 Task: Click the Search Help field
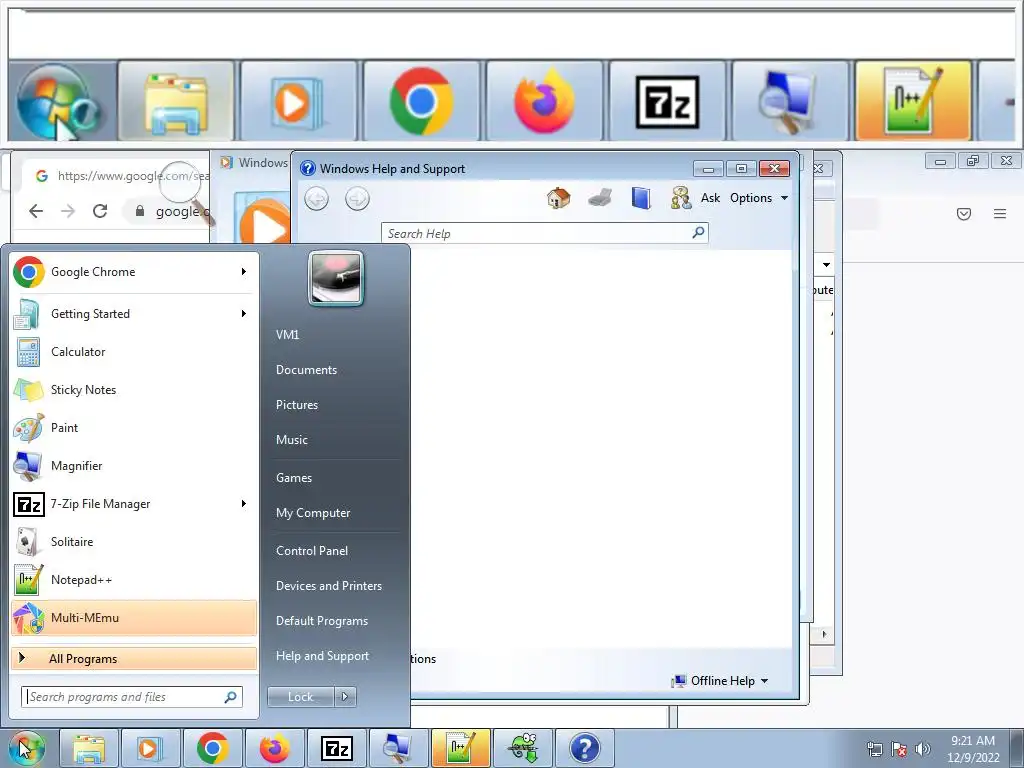(545, 233)
